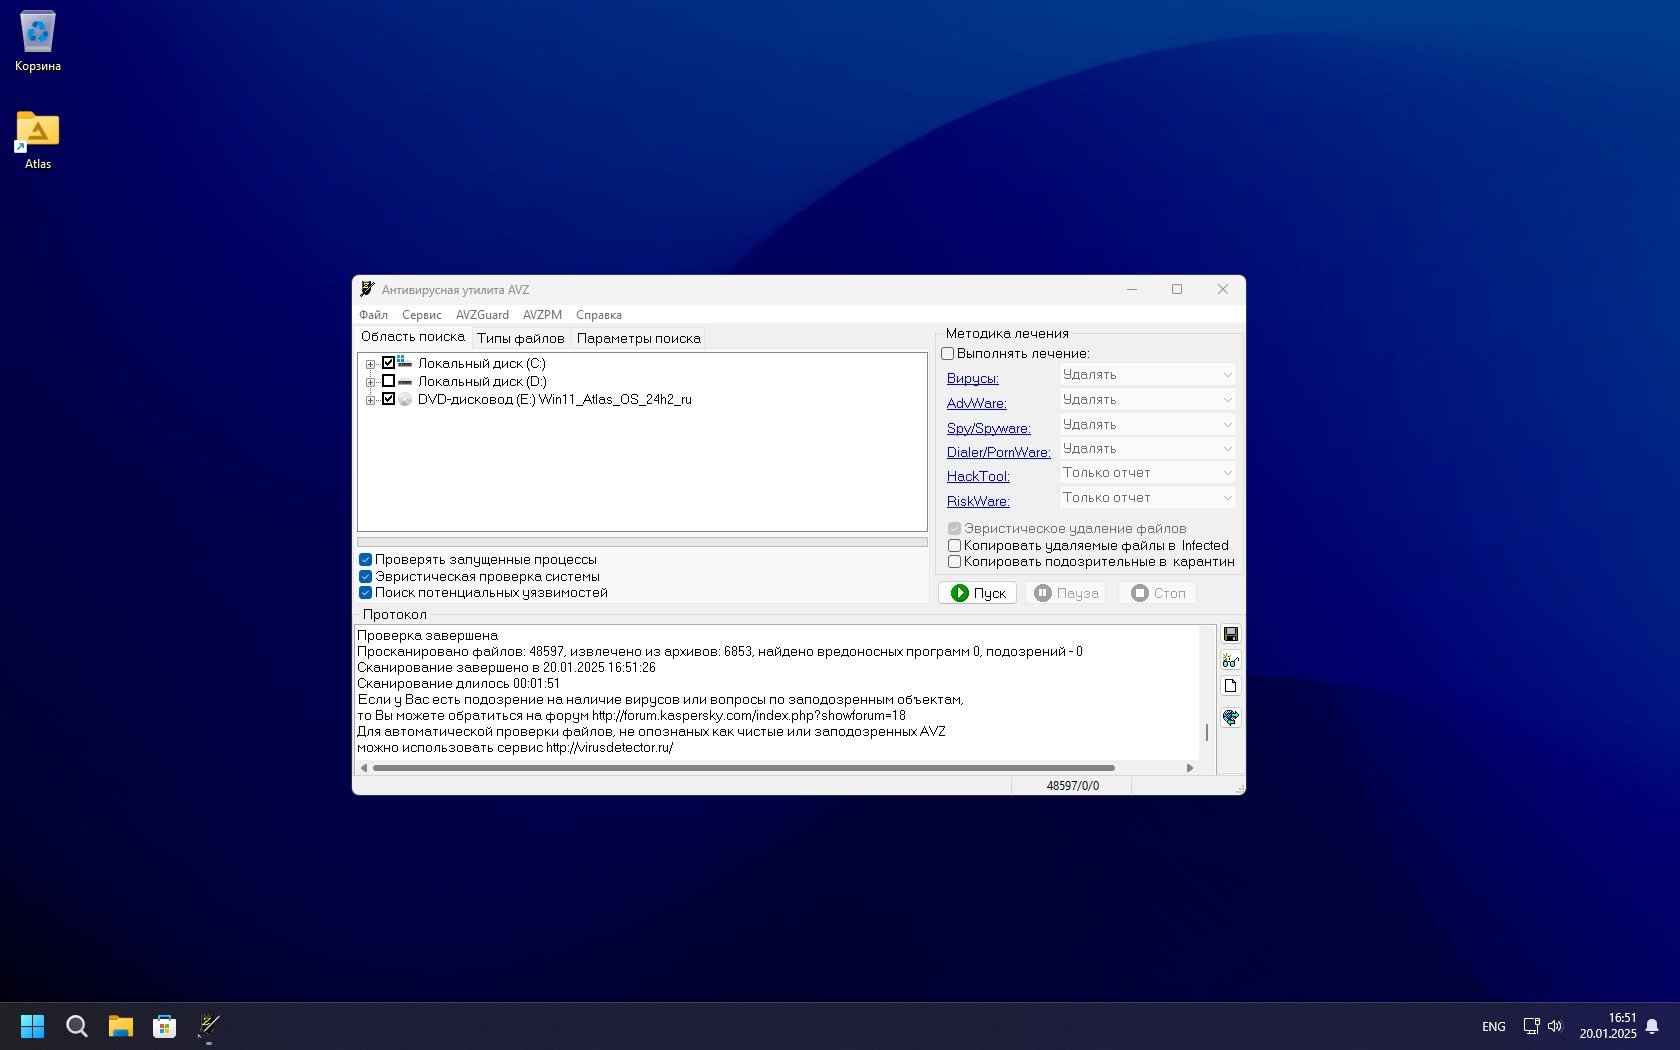Image resolution: width=1680 pixels, height=1050 pixels.
Task: Open the Recycle Bin (Корзина) desktop icon
Action: tap(38, 42)
